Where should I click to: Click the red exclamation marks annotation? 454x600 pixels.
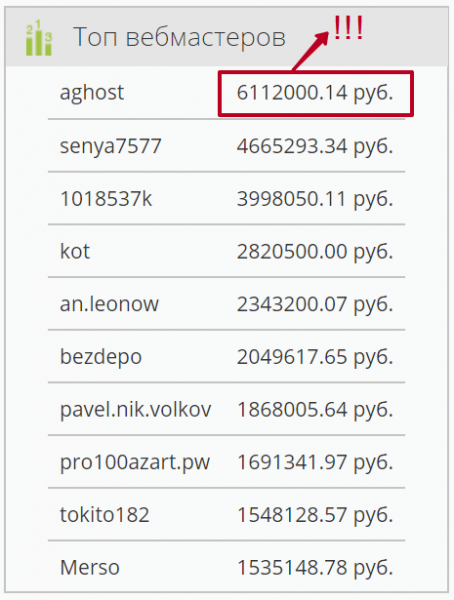point(348,28)
